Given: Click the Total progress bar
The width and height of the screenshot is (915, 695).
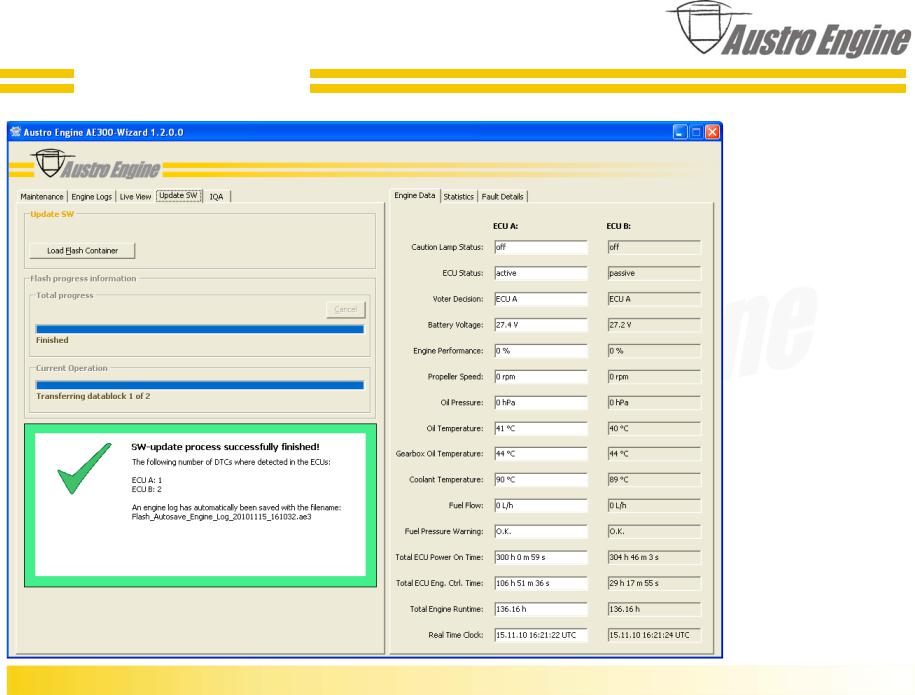Looking at the screenshot, I should [200, 329].
